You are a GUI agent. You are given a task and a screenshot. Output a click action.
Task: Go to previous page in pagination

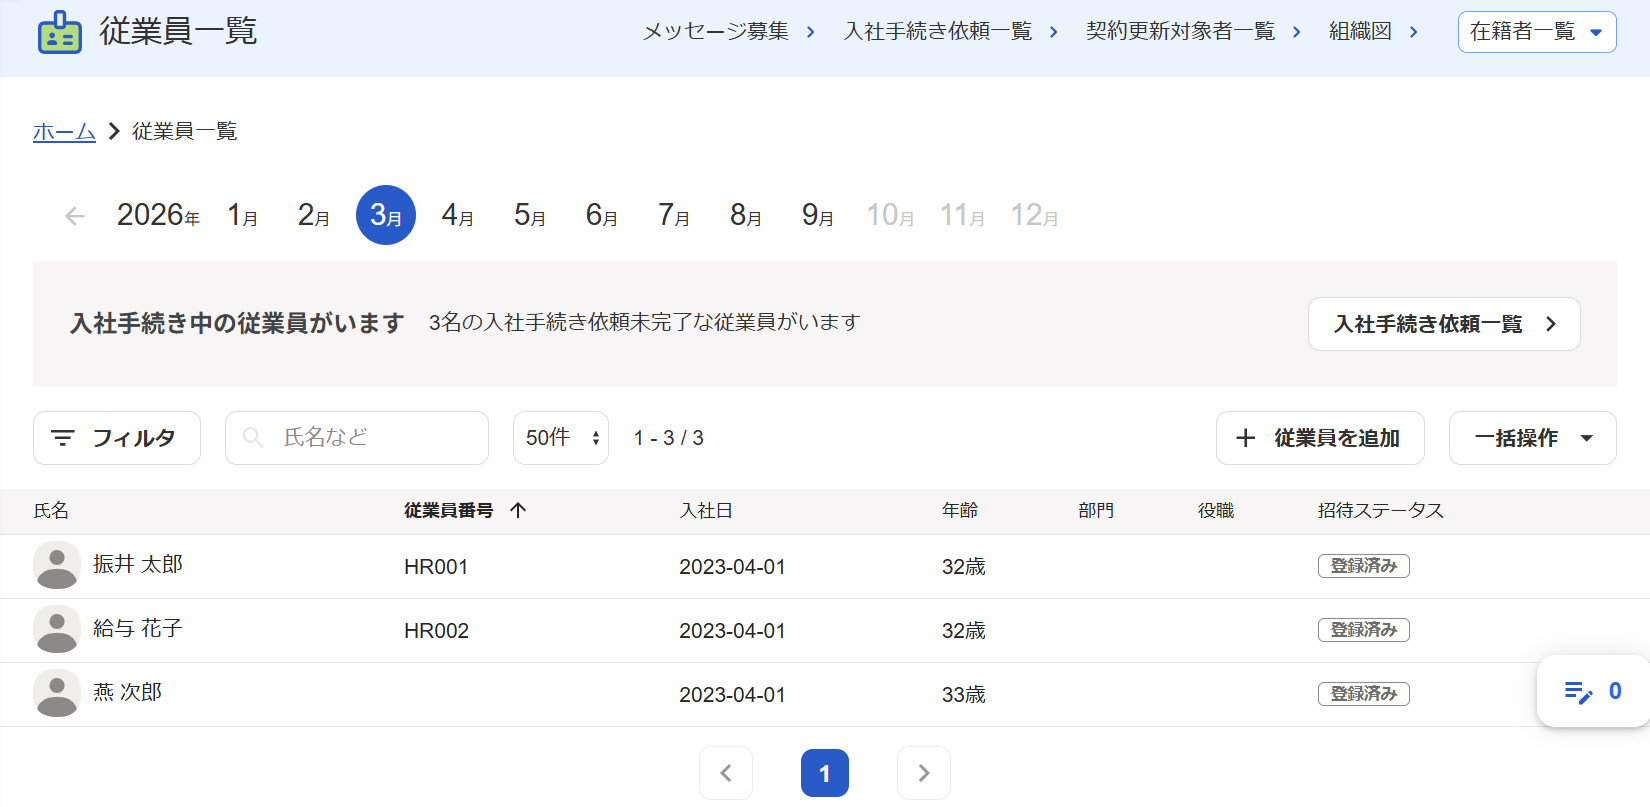click(x=726, y=773)
